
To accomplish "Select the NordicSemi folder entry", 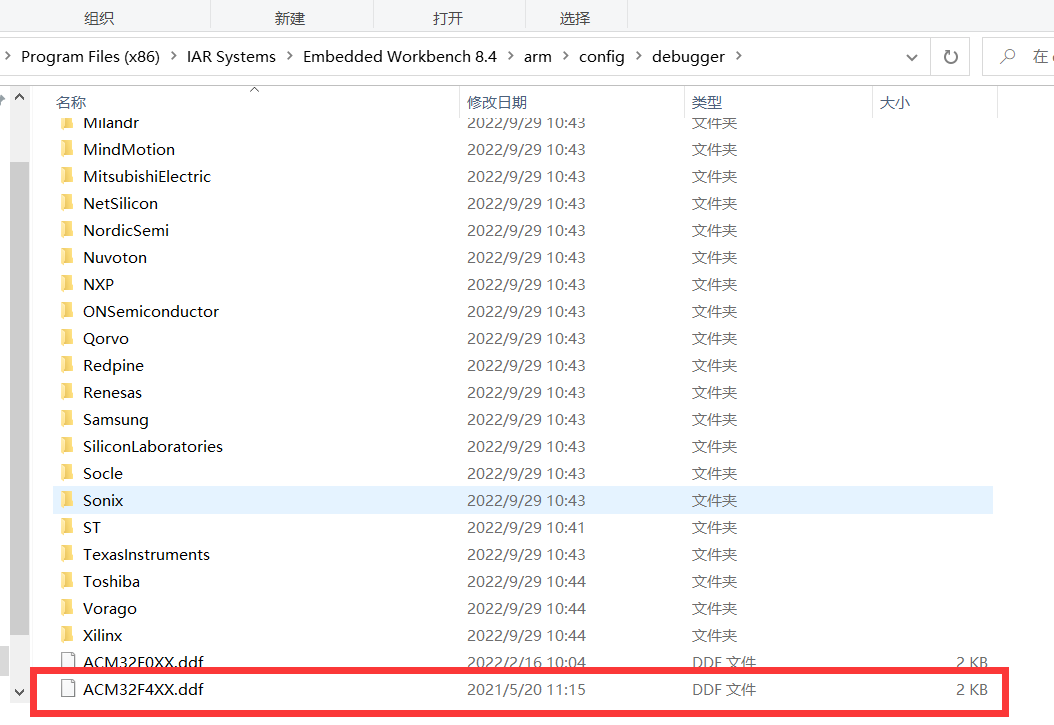I will coord(126,230).
